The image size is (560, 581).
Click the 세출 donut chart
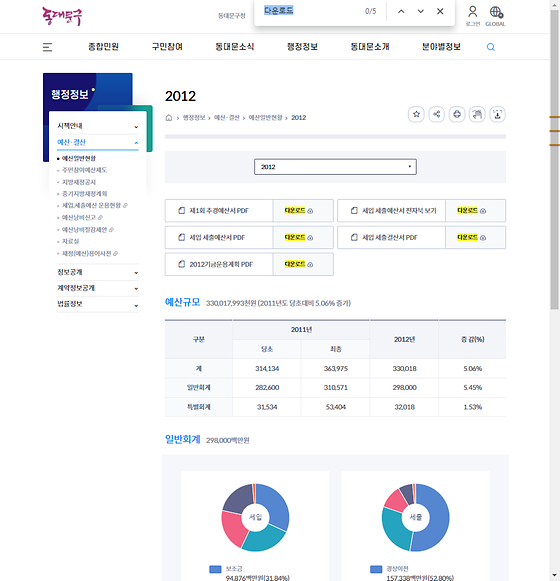click(415, 517)
